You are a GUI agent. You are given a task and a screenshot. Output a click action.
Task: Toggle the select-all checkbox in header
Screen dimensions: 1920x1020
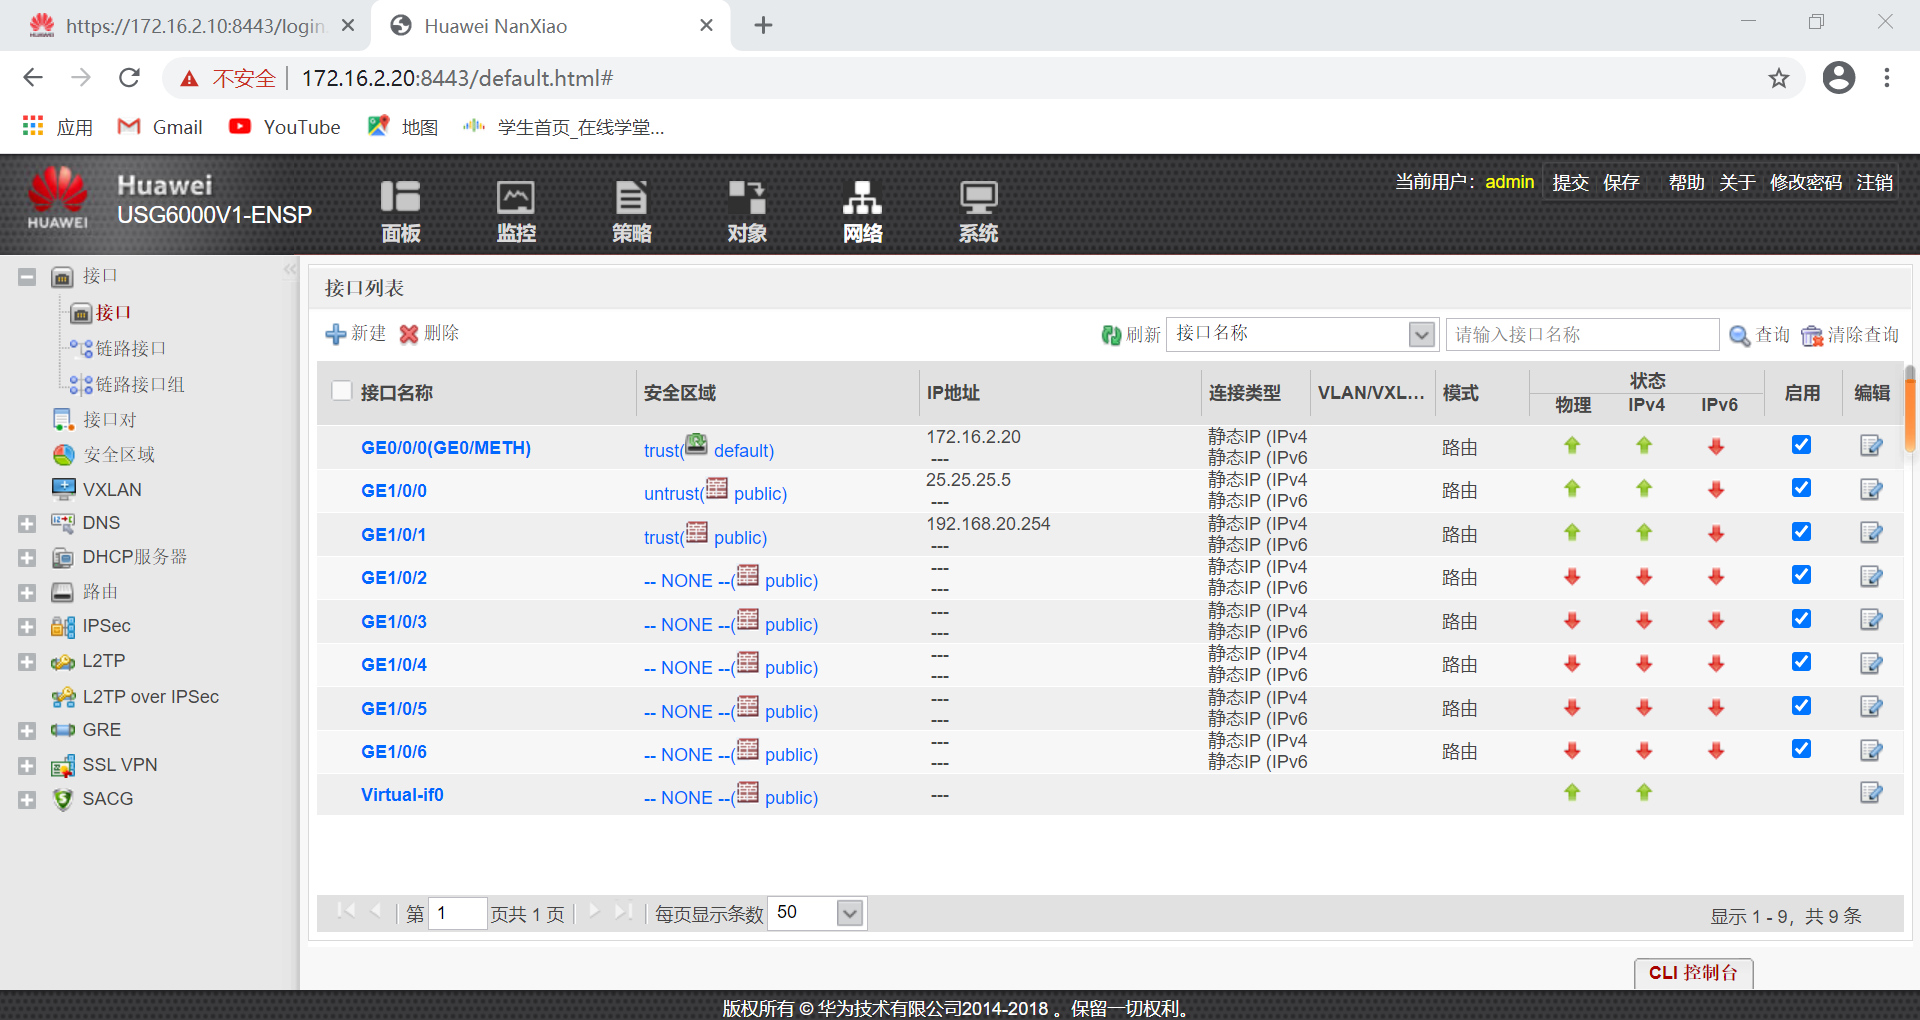click(341, 391)
